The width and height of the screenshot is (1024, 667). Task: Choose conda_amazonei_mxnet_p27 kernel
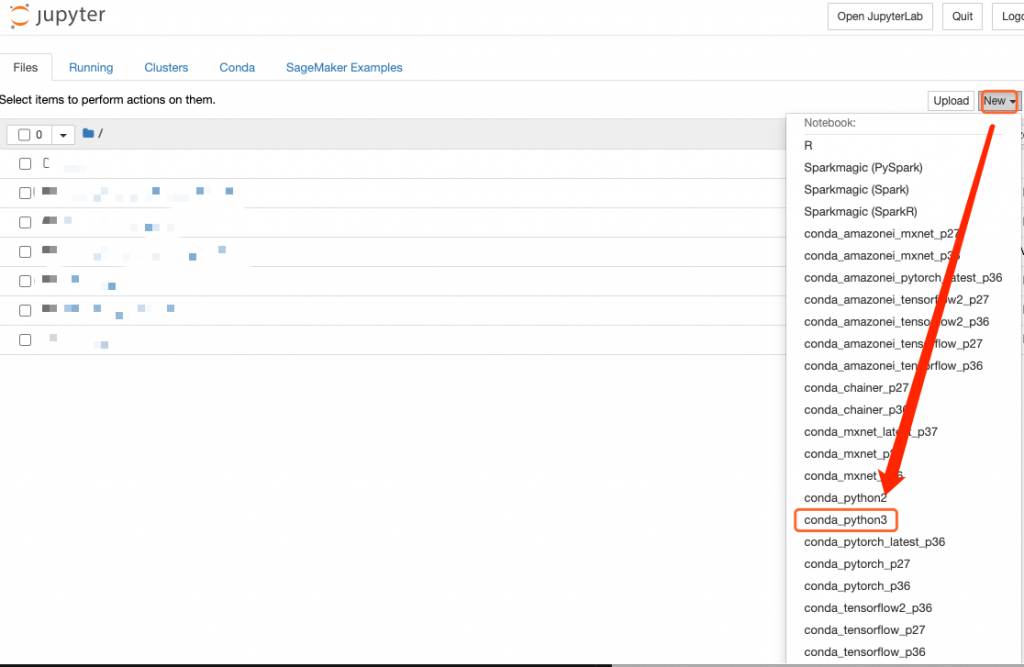point(881,233)
